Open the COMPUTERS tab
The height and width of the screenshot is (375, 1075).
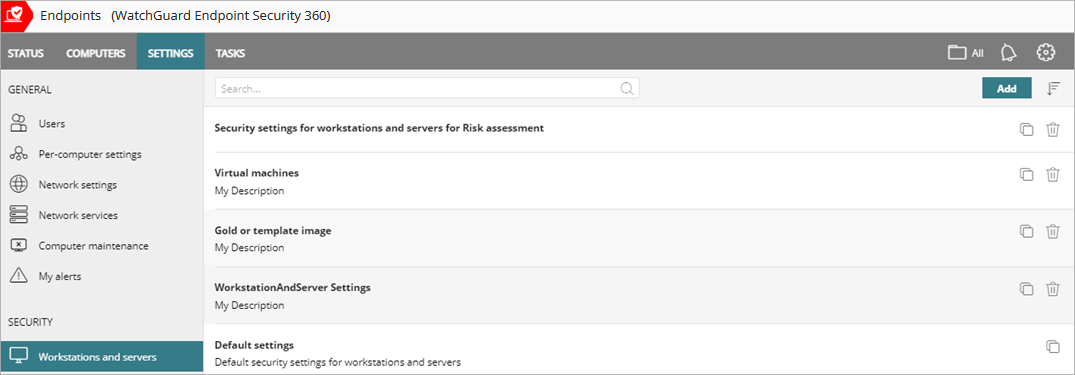[96, 53]
